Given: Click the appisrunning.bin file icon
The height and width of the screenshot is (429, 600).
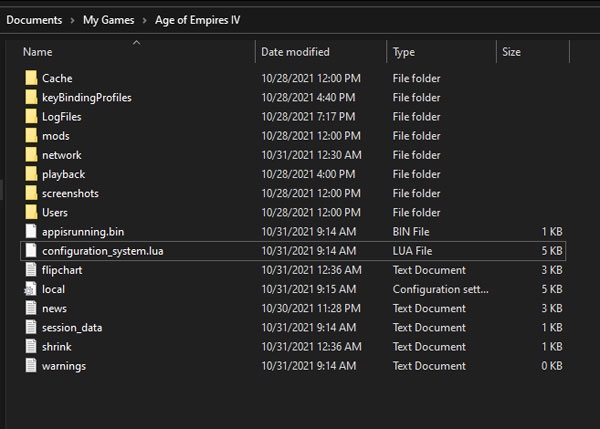Looking at the screenshot, I should tap(31, 231).
